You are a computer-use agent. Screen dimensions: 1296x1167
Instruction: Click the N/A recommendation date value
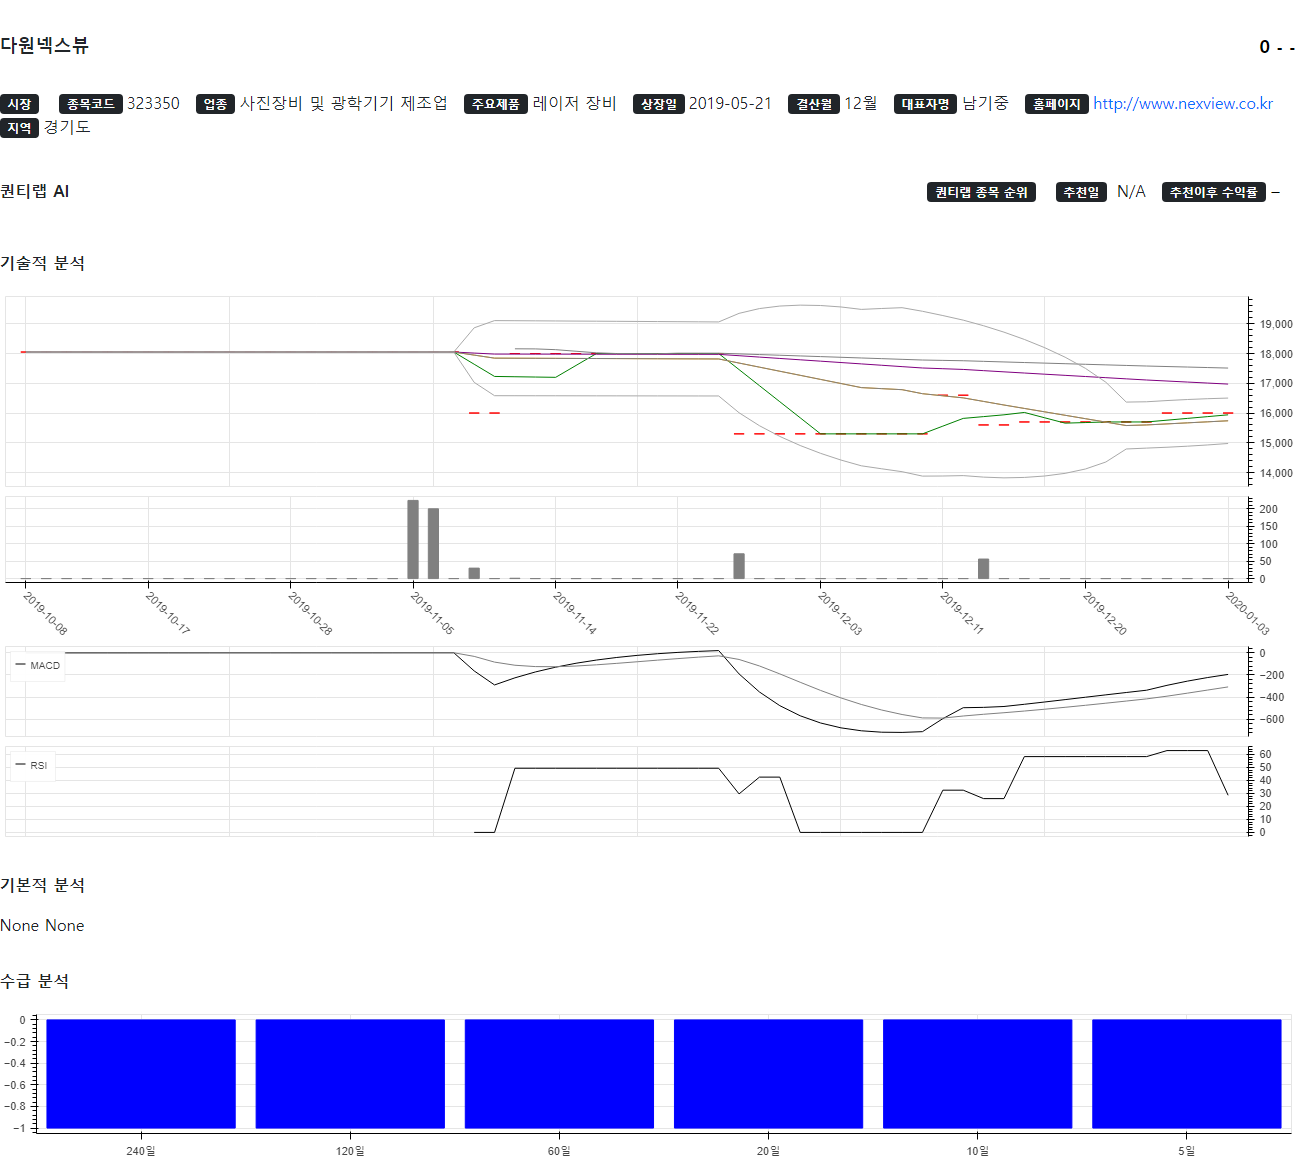pyautogui.click(x=1131, y=192)
